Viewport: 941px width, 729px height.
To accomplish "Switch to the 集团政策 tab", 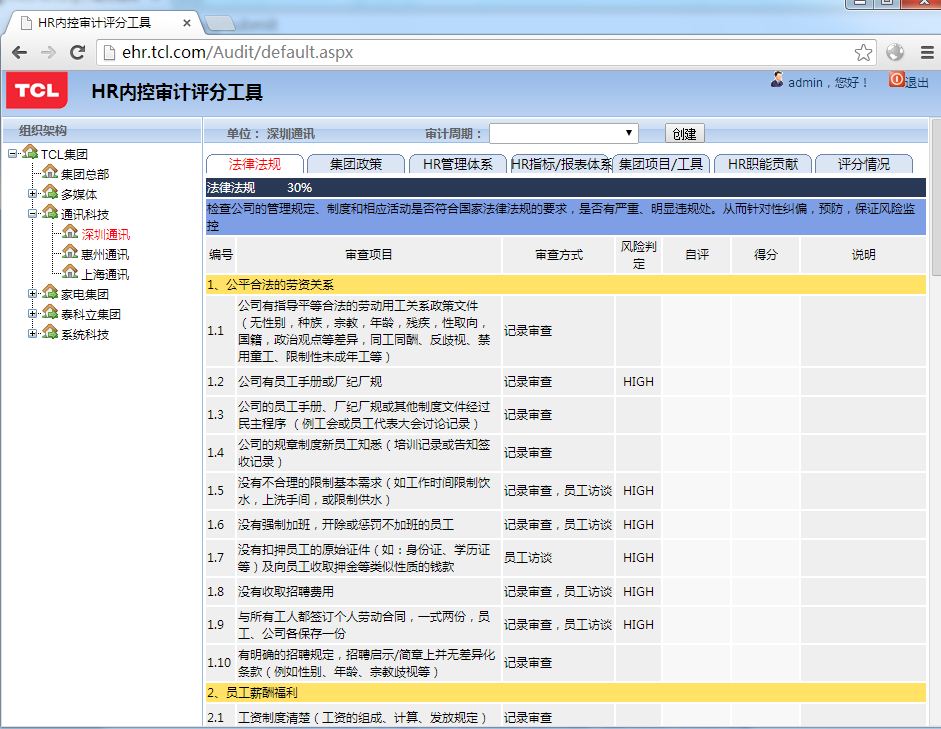I will click(356, 164).
